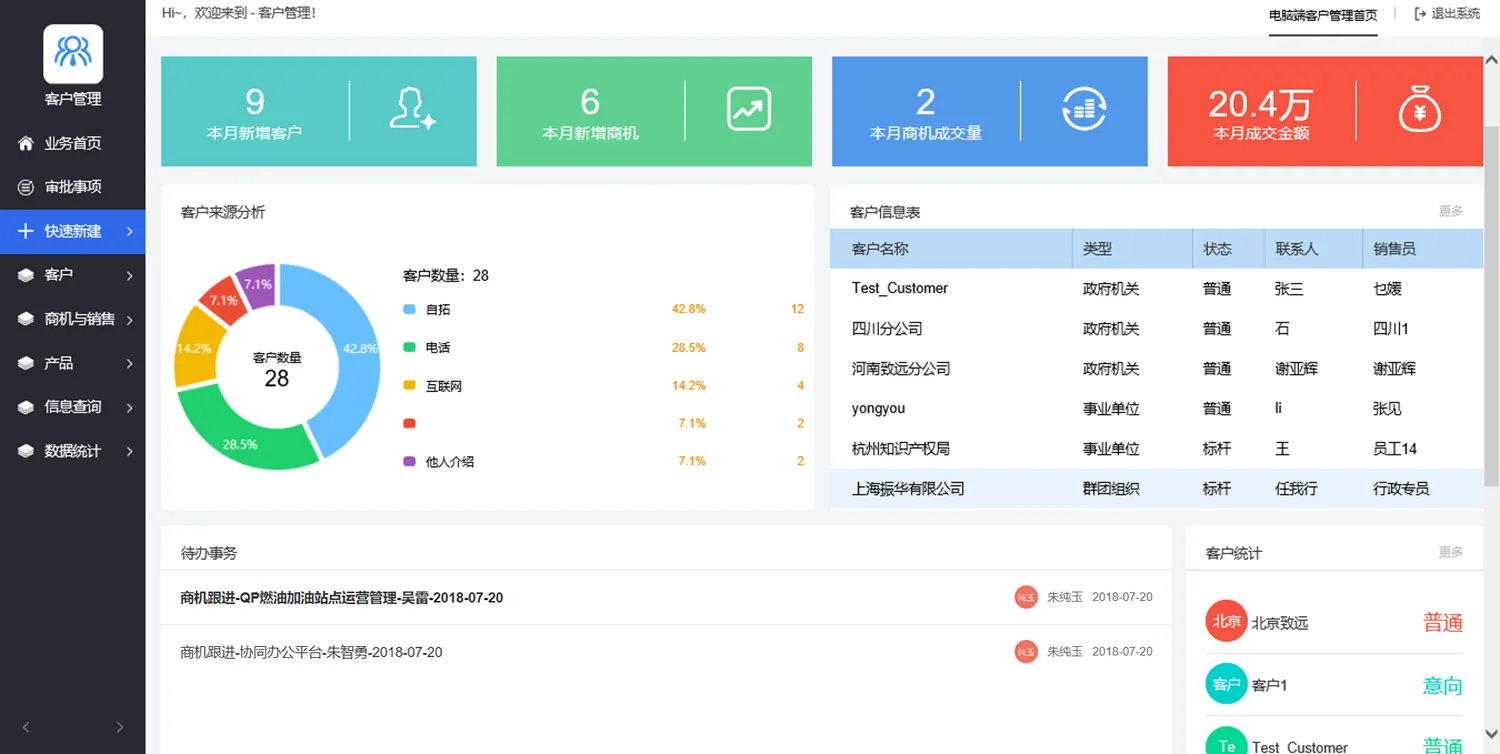The image size is (1500, 754).
Task: Click the 客户 round teal avatar
Action: point(1227,684)
